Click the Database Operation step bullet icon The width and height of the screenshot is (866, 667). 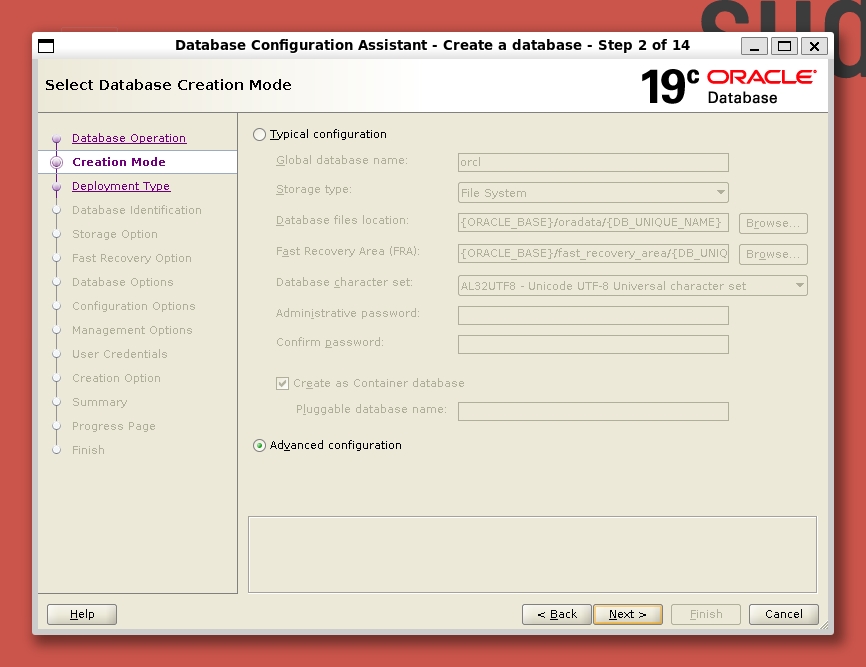click(x=56, y=139)
